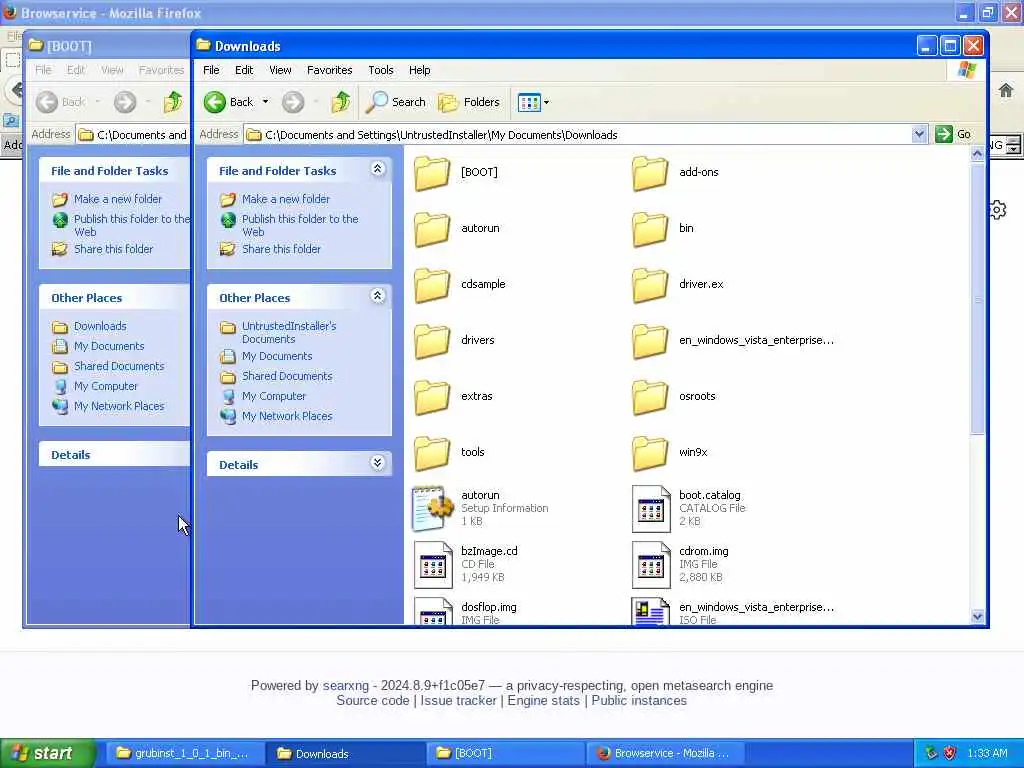Open the View menu in Downloads
This screenshot has width=1024, height=768.
pos(280,70)
